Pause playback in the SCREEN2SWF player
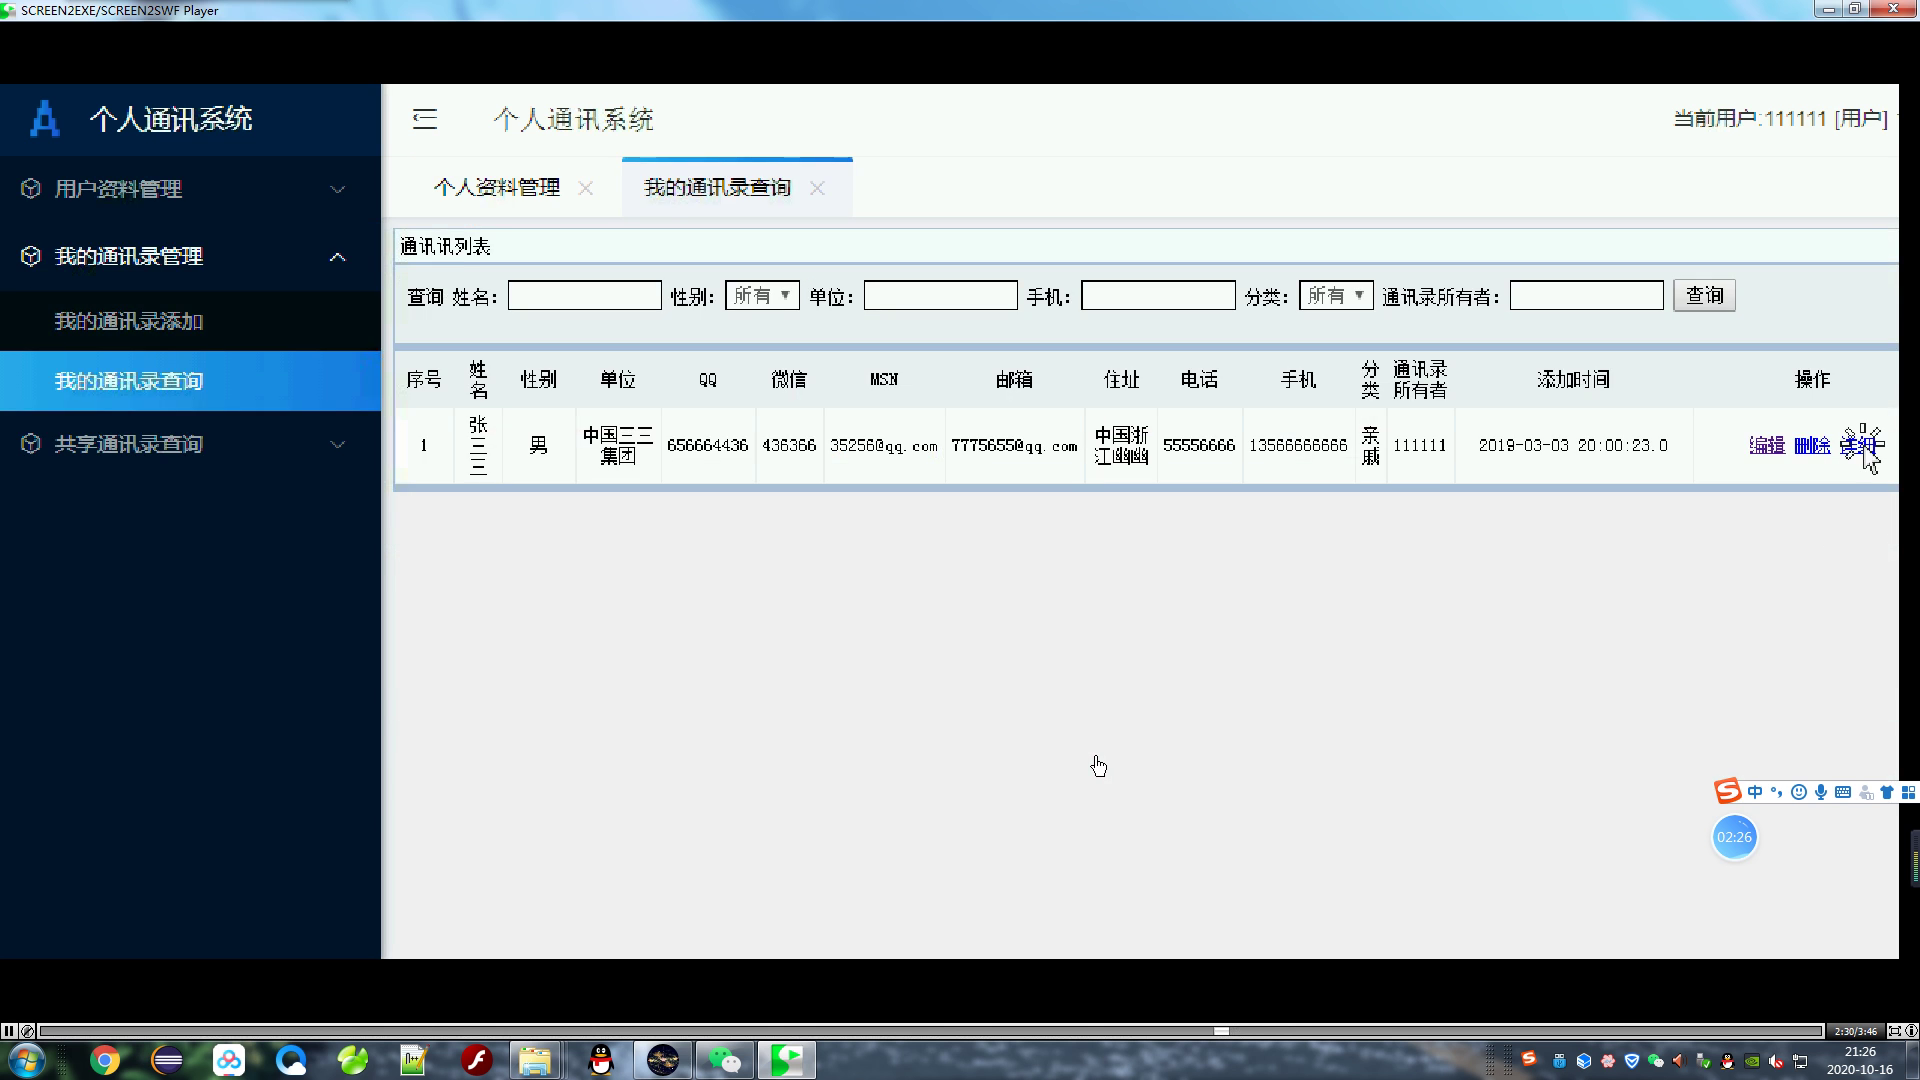This screenshot has width=1920, height=1080. pos(9,1031)
